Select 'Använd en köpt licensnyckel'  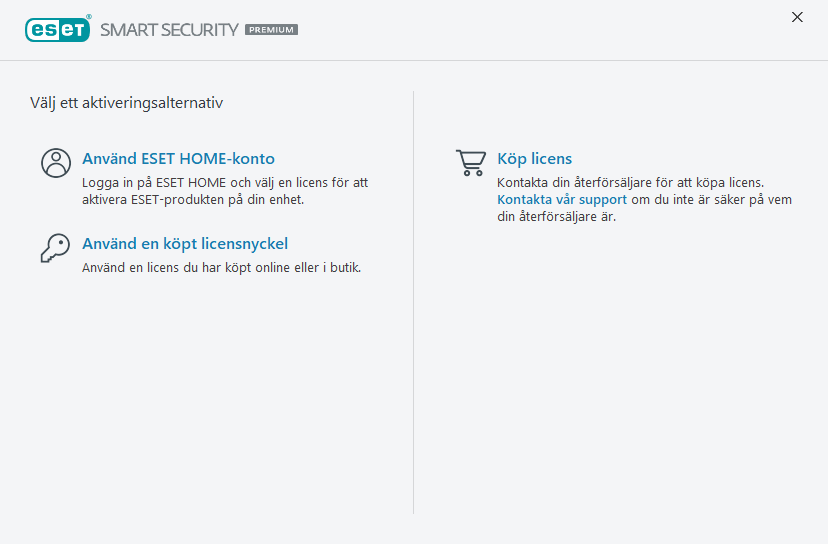tap(185, 244)
